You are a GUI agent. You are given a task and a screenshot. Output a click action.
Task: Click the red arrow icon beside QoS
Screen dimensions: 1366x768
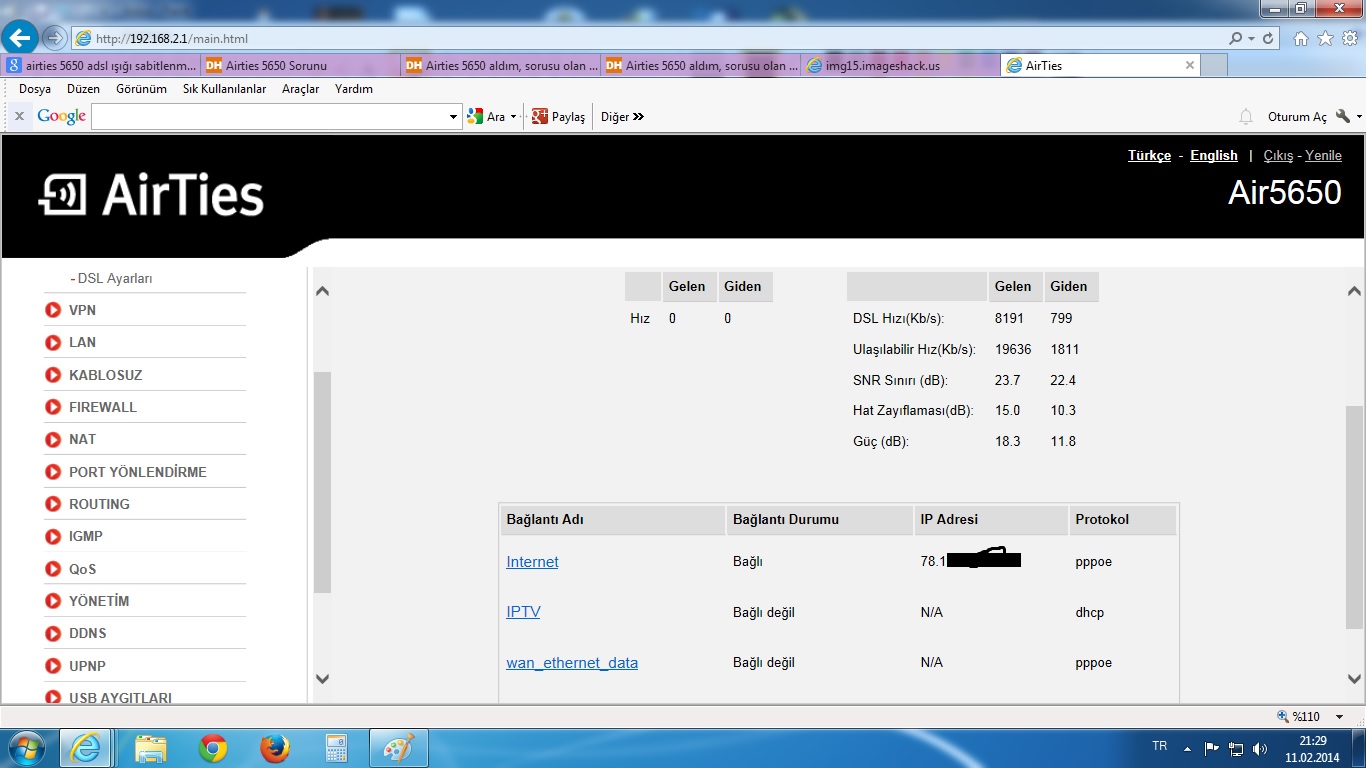click(x=53, y=569)
